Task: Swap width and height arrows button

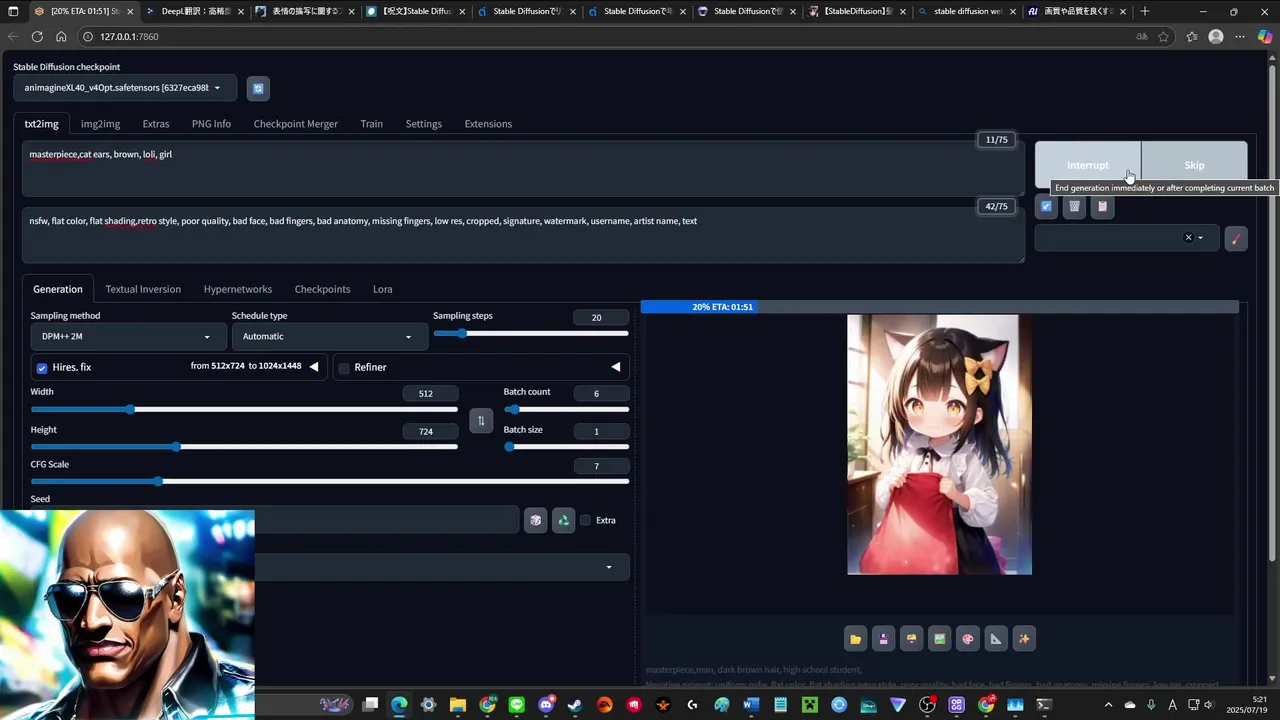Action: point(481,421)
